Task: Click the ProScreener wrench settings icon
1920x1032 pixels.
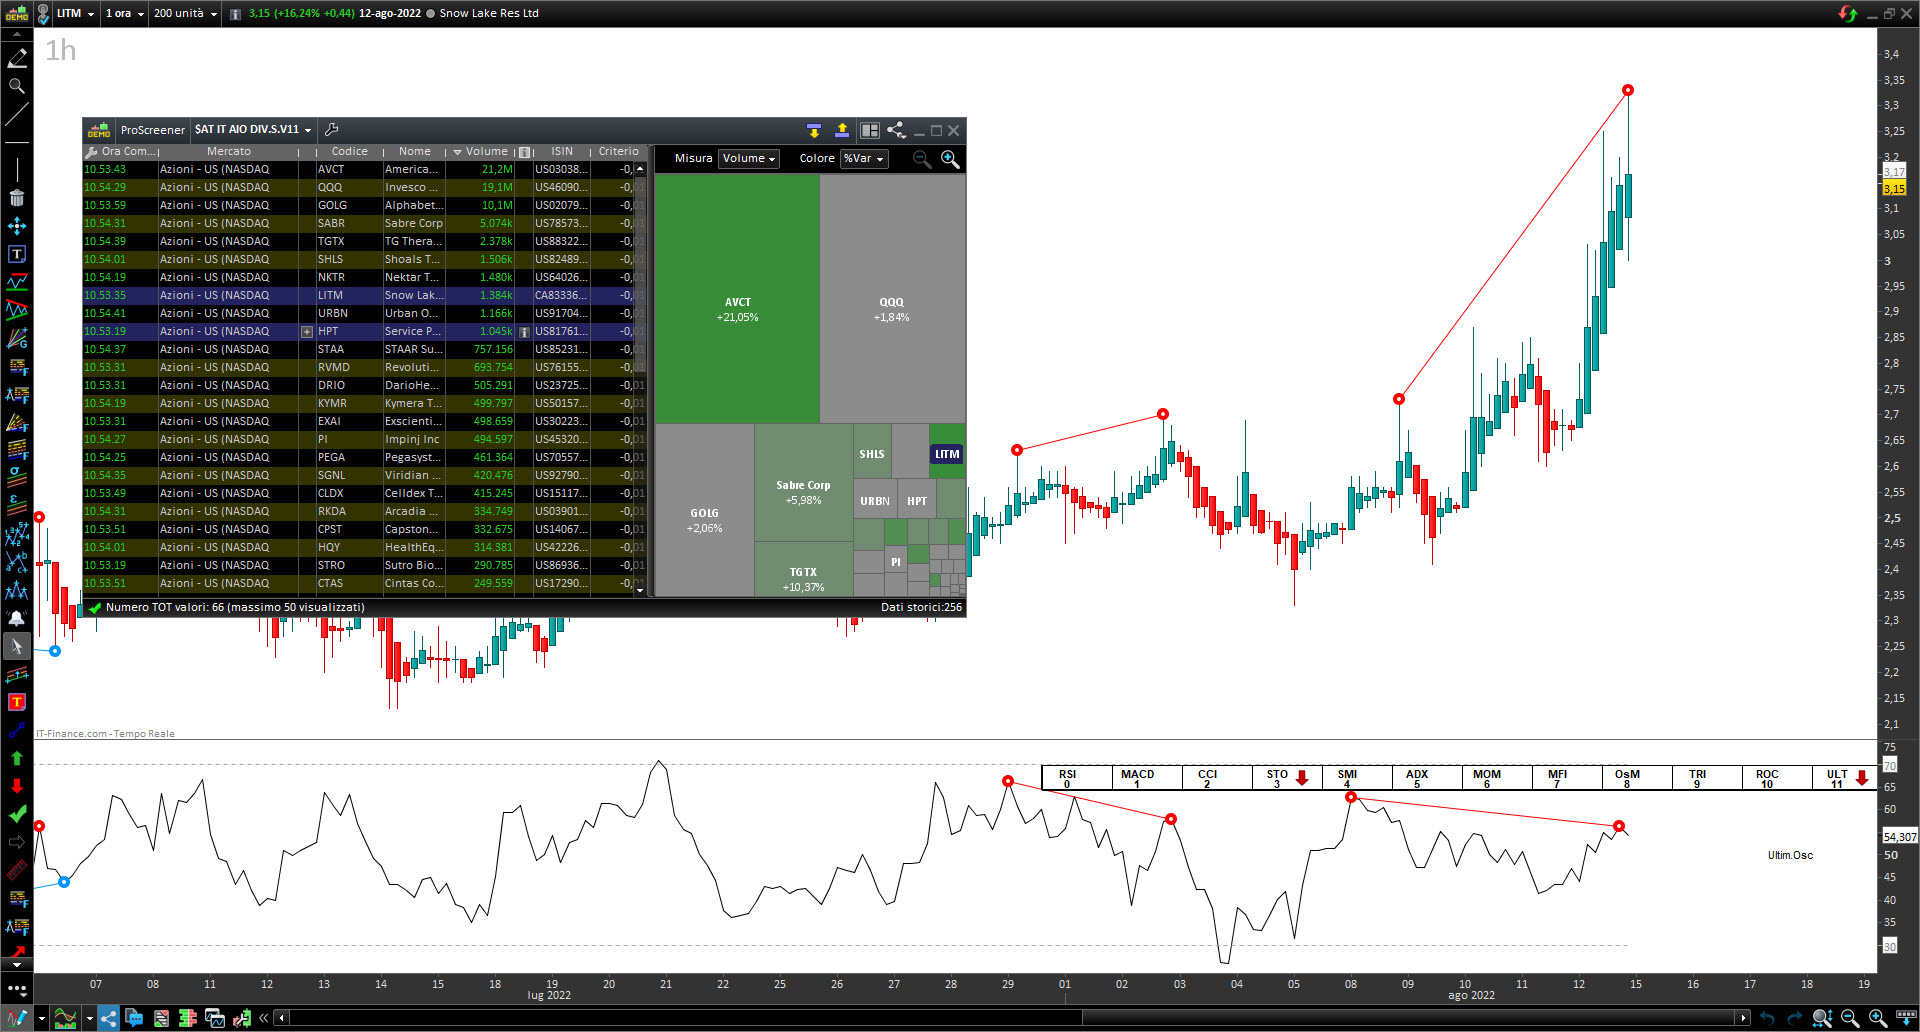Action: tap(332, 130)
